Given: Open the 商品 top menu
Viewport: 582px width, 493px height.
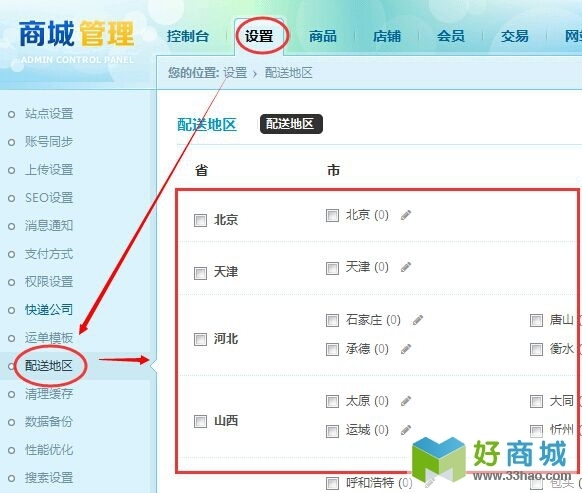Looking at the screenshot, I should click(323, 36).
